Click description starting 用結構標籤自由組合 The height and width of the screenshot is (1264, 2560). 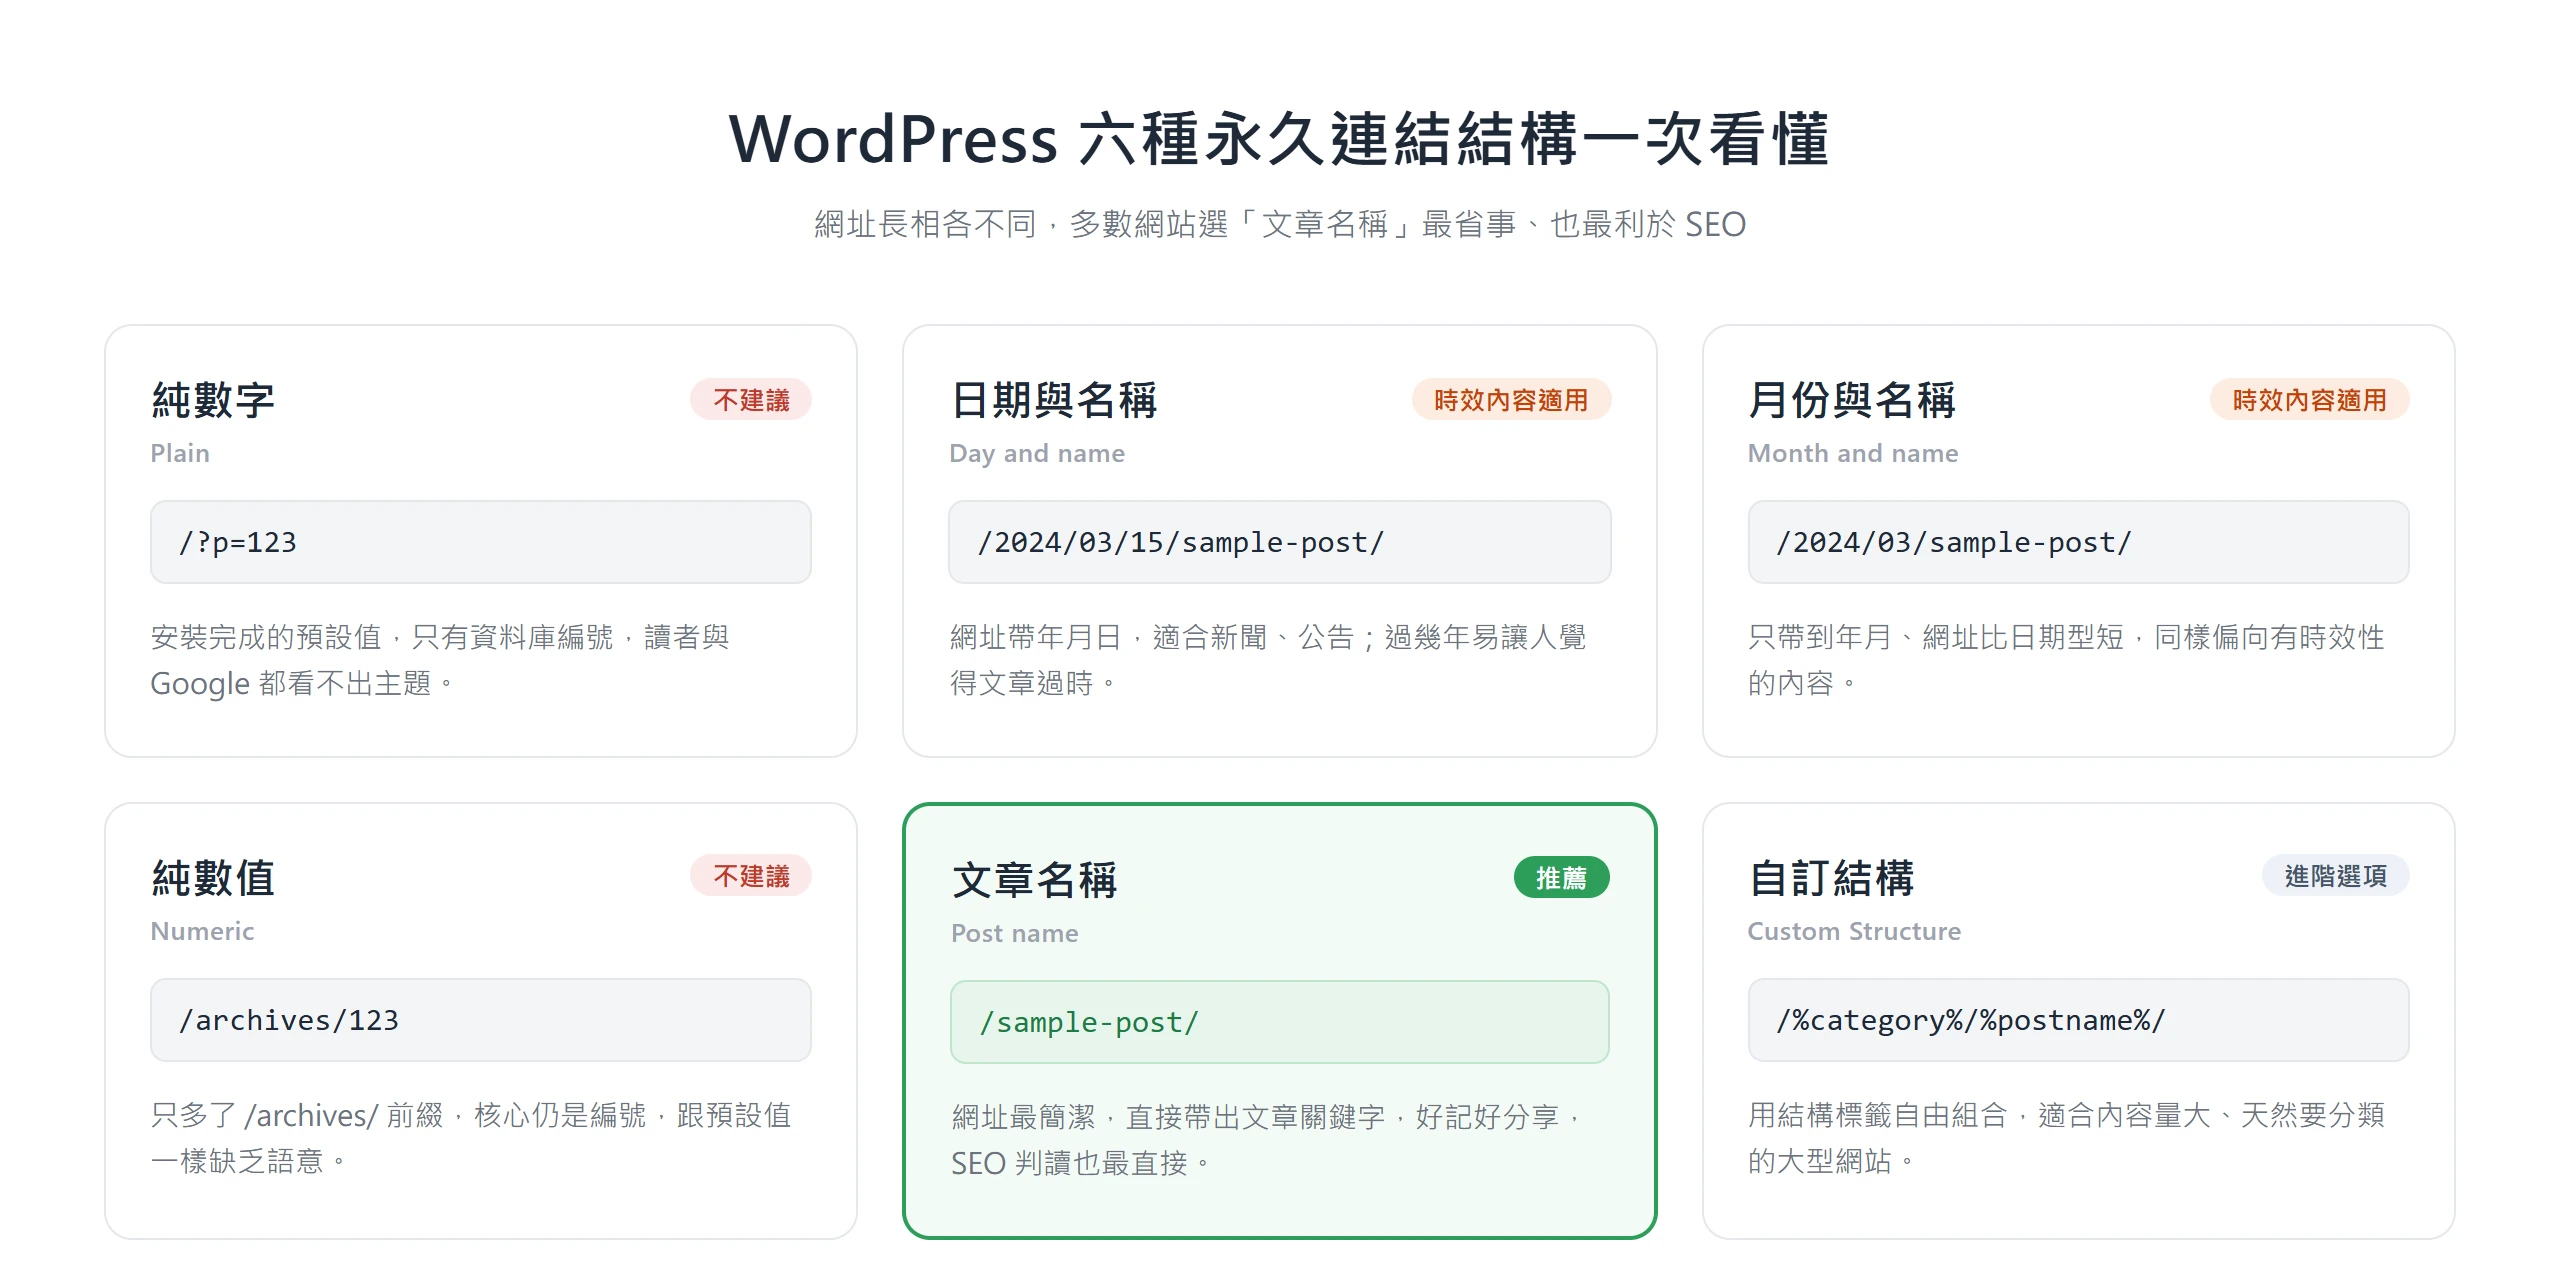coord(2066,1138)
